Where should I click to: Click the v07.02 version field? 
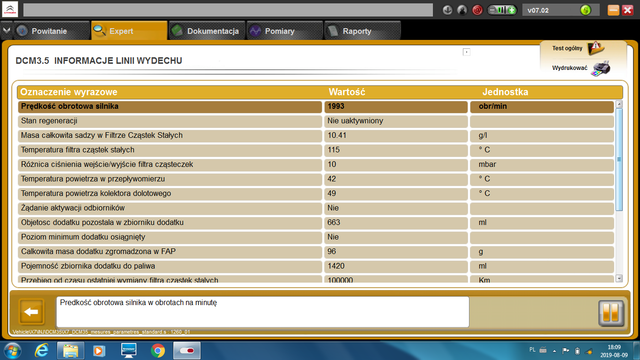coord(560,10)
